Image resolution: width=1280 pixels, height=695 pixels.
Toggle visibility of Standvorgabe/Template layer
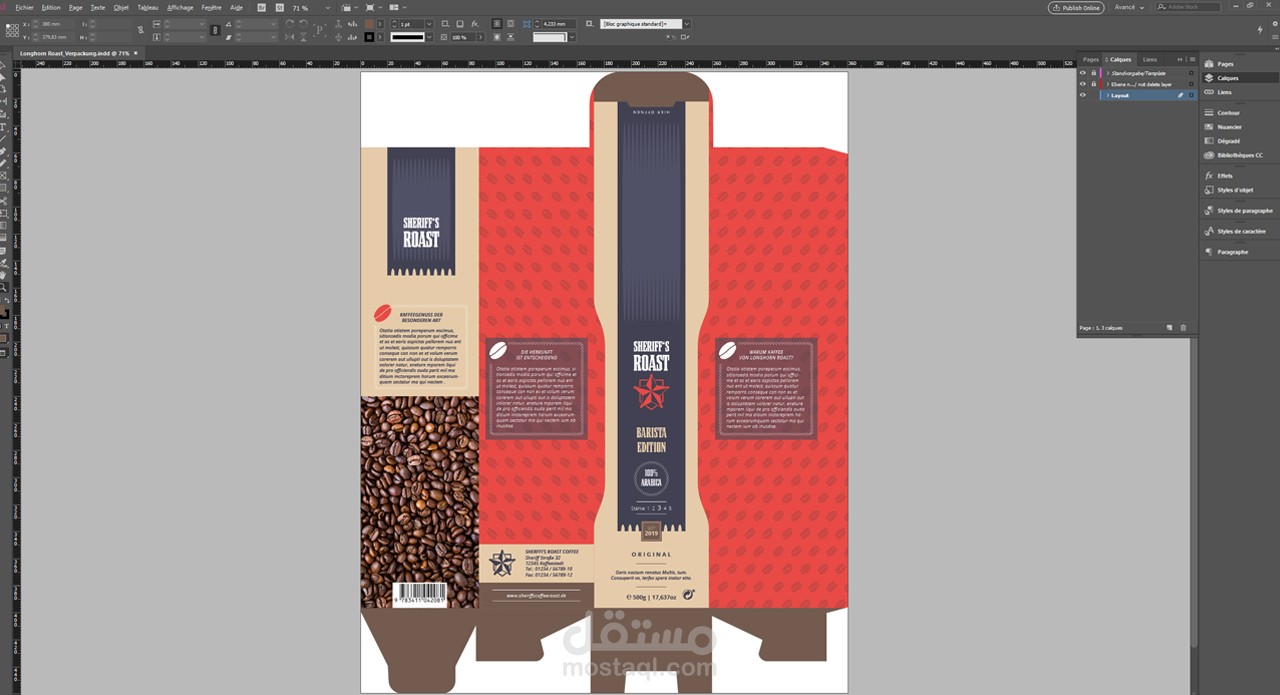point(1082,73)
